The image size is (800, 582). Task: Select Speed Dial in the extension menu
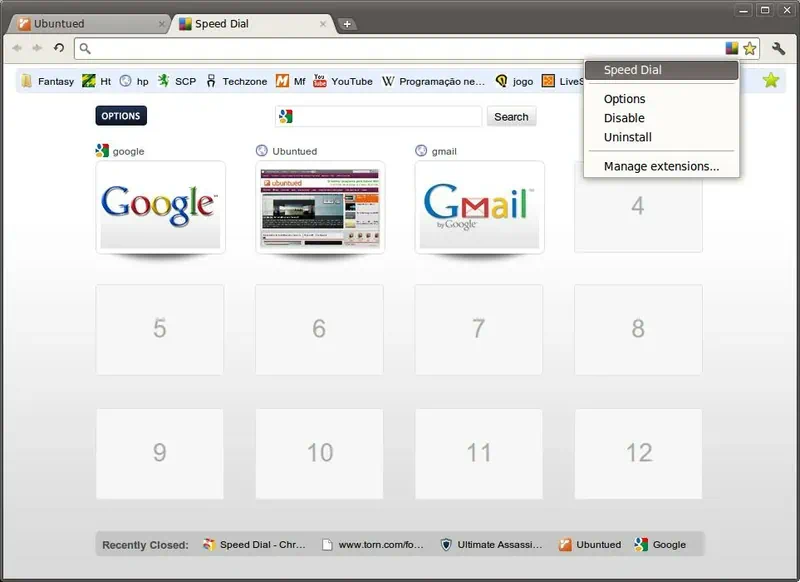[661, 70]
